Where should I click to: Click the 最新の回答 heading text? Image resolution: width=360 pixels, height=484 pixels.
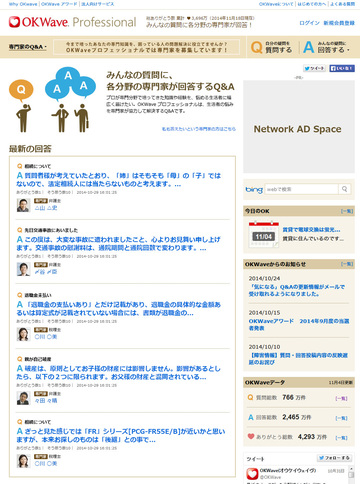pyautogui.click(x=30, y=149)
